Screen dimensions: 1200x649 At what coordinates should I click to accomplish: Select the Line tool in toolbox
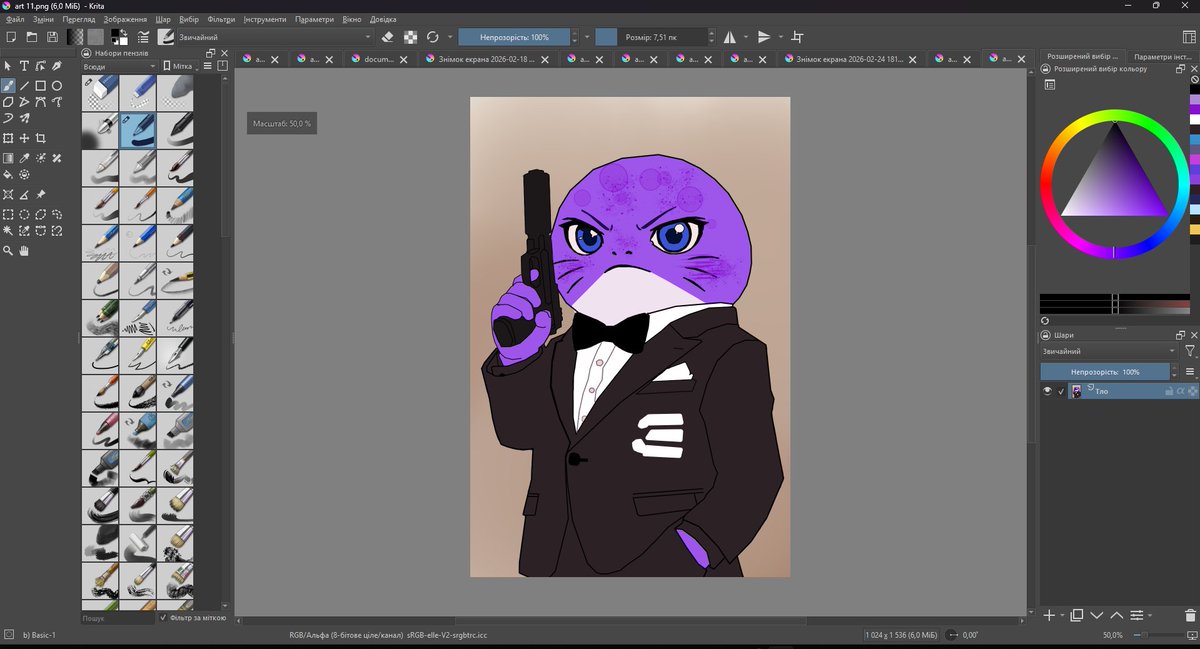coord(24,86)
